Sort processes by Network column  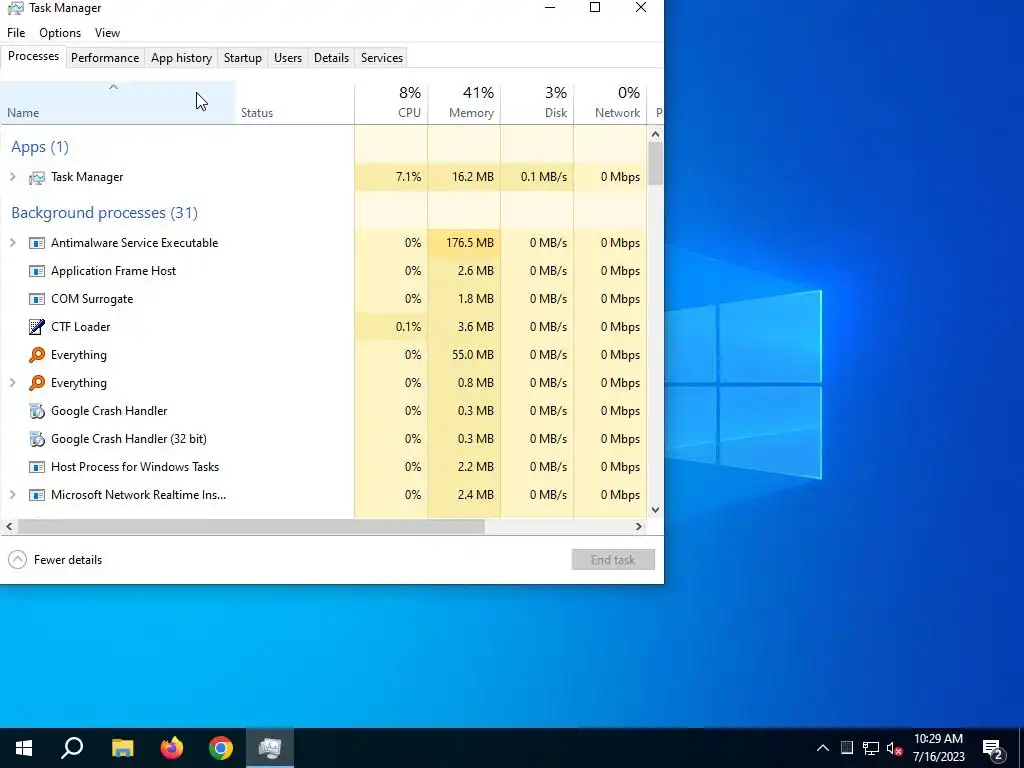click(610, 103)
